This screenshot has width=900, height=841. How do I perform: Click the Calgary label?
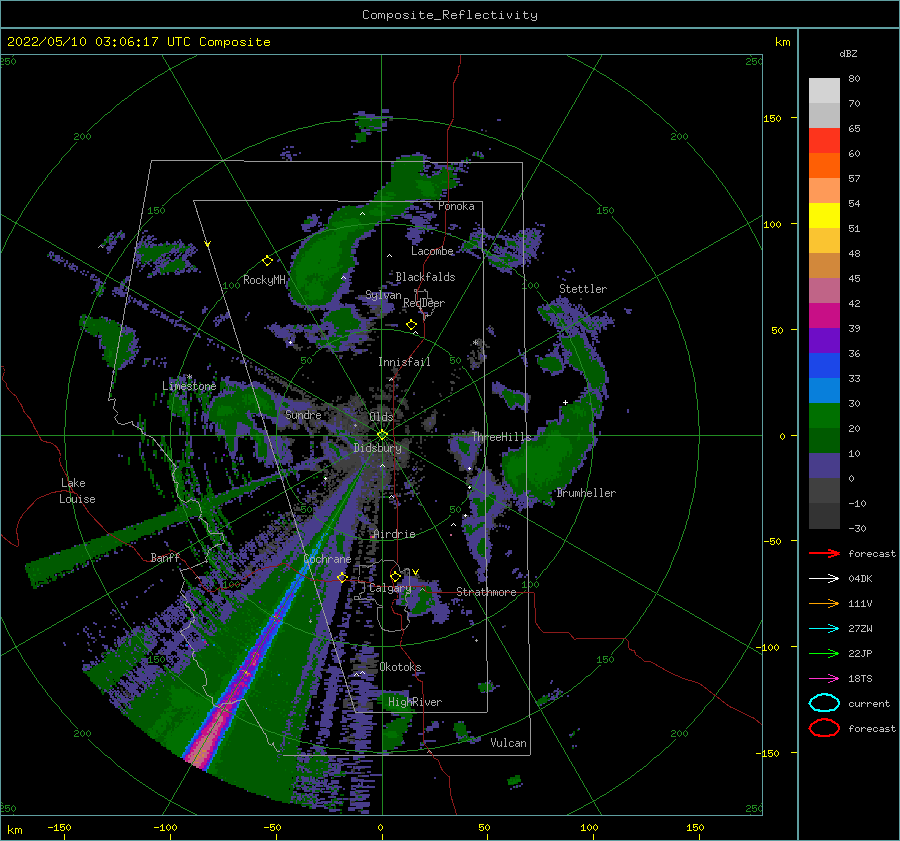(390, 588)
